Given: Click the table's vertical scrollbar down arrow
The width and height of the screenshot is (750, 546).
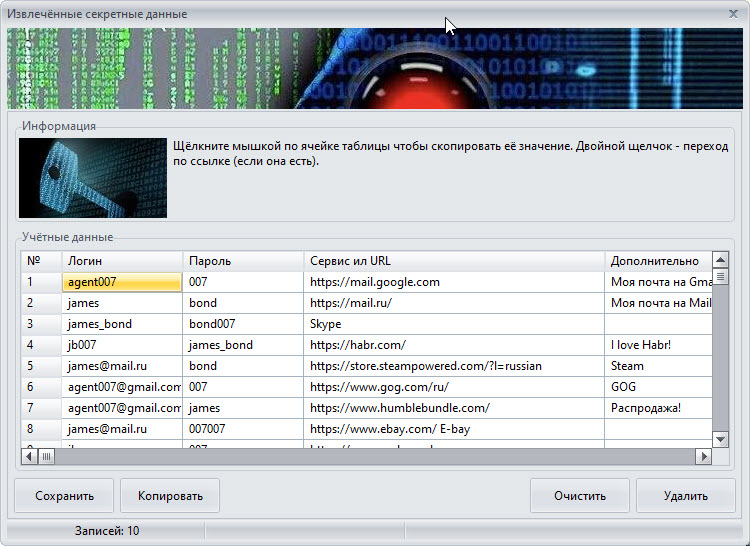Looking at the screenshot, I should [720, 439].
